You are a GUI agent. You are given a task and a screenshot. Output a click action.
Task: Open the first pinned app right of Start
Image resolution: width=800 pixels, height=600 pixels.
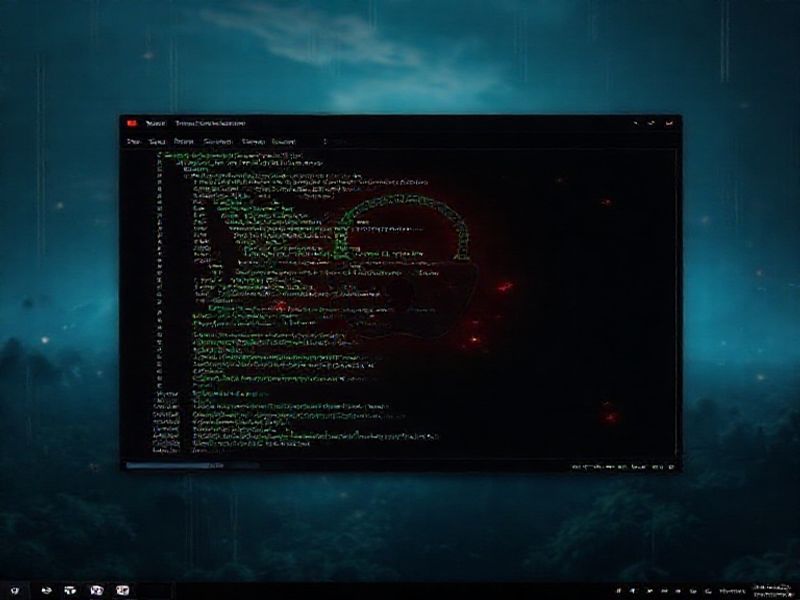pyautogui.click(x=46, y=591)
